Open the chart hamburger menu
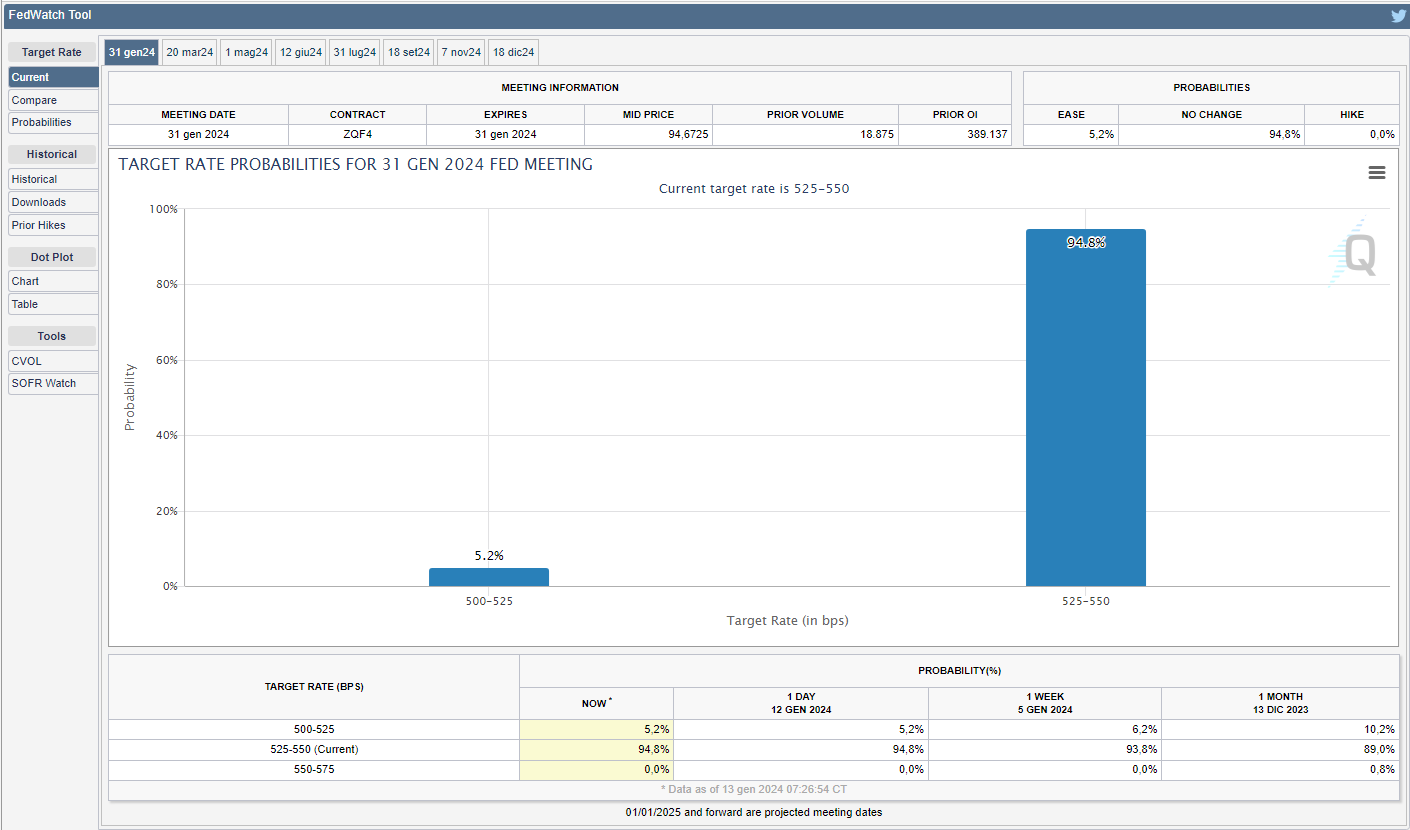1410x830 pixels. point(1376,173)
